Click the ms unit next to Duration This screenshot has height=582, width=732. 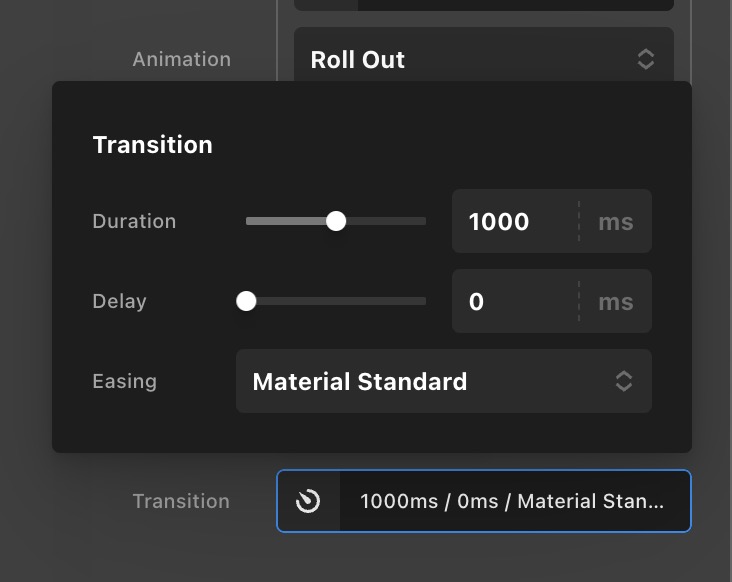(615, 221)
